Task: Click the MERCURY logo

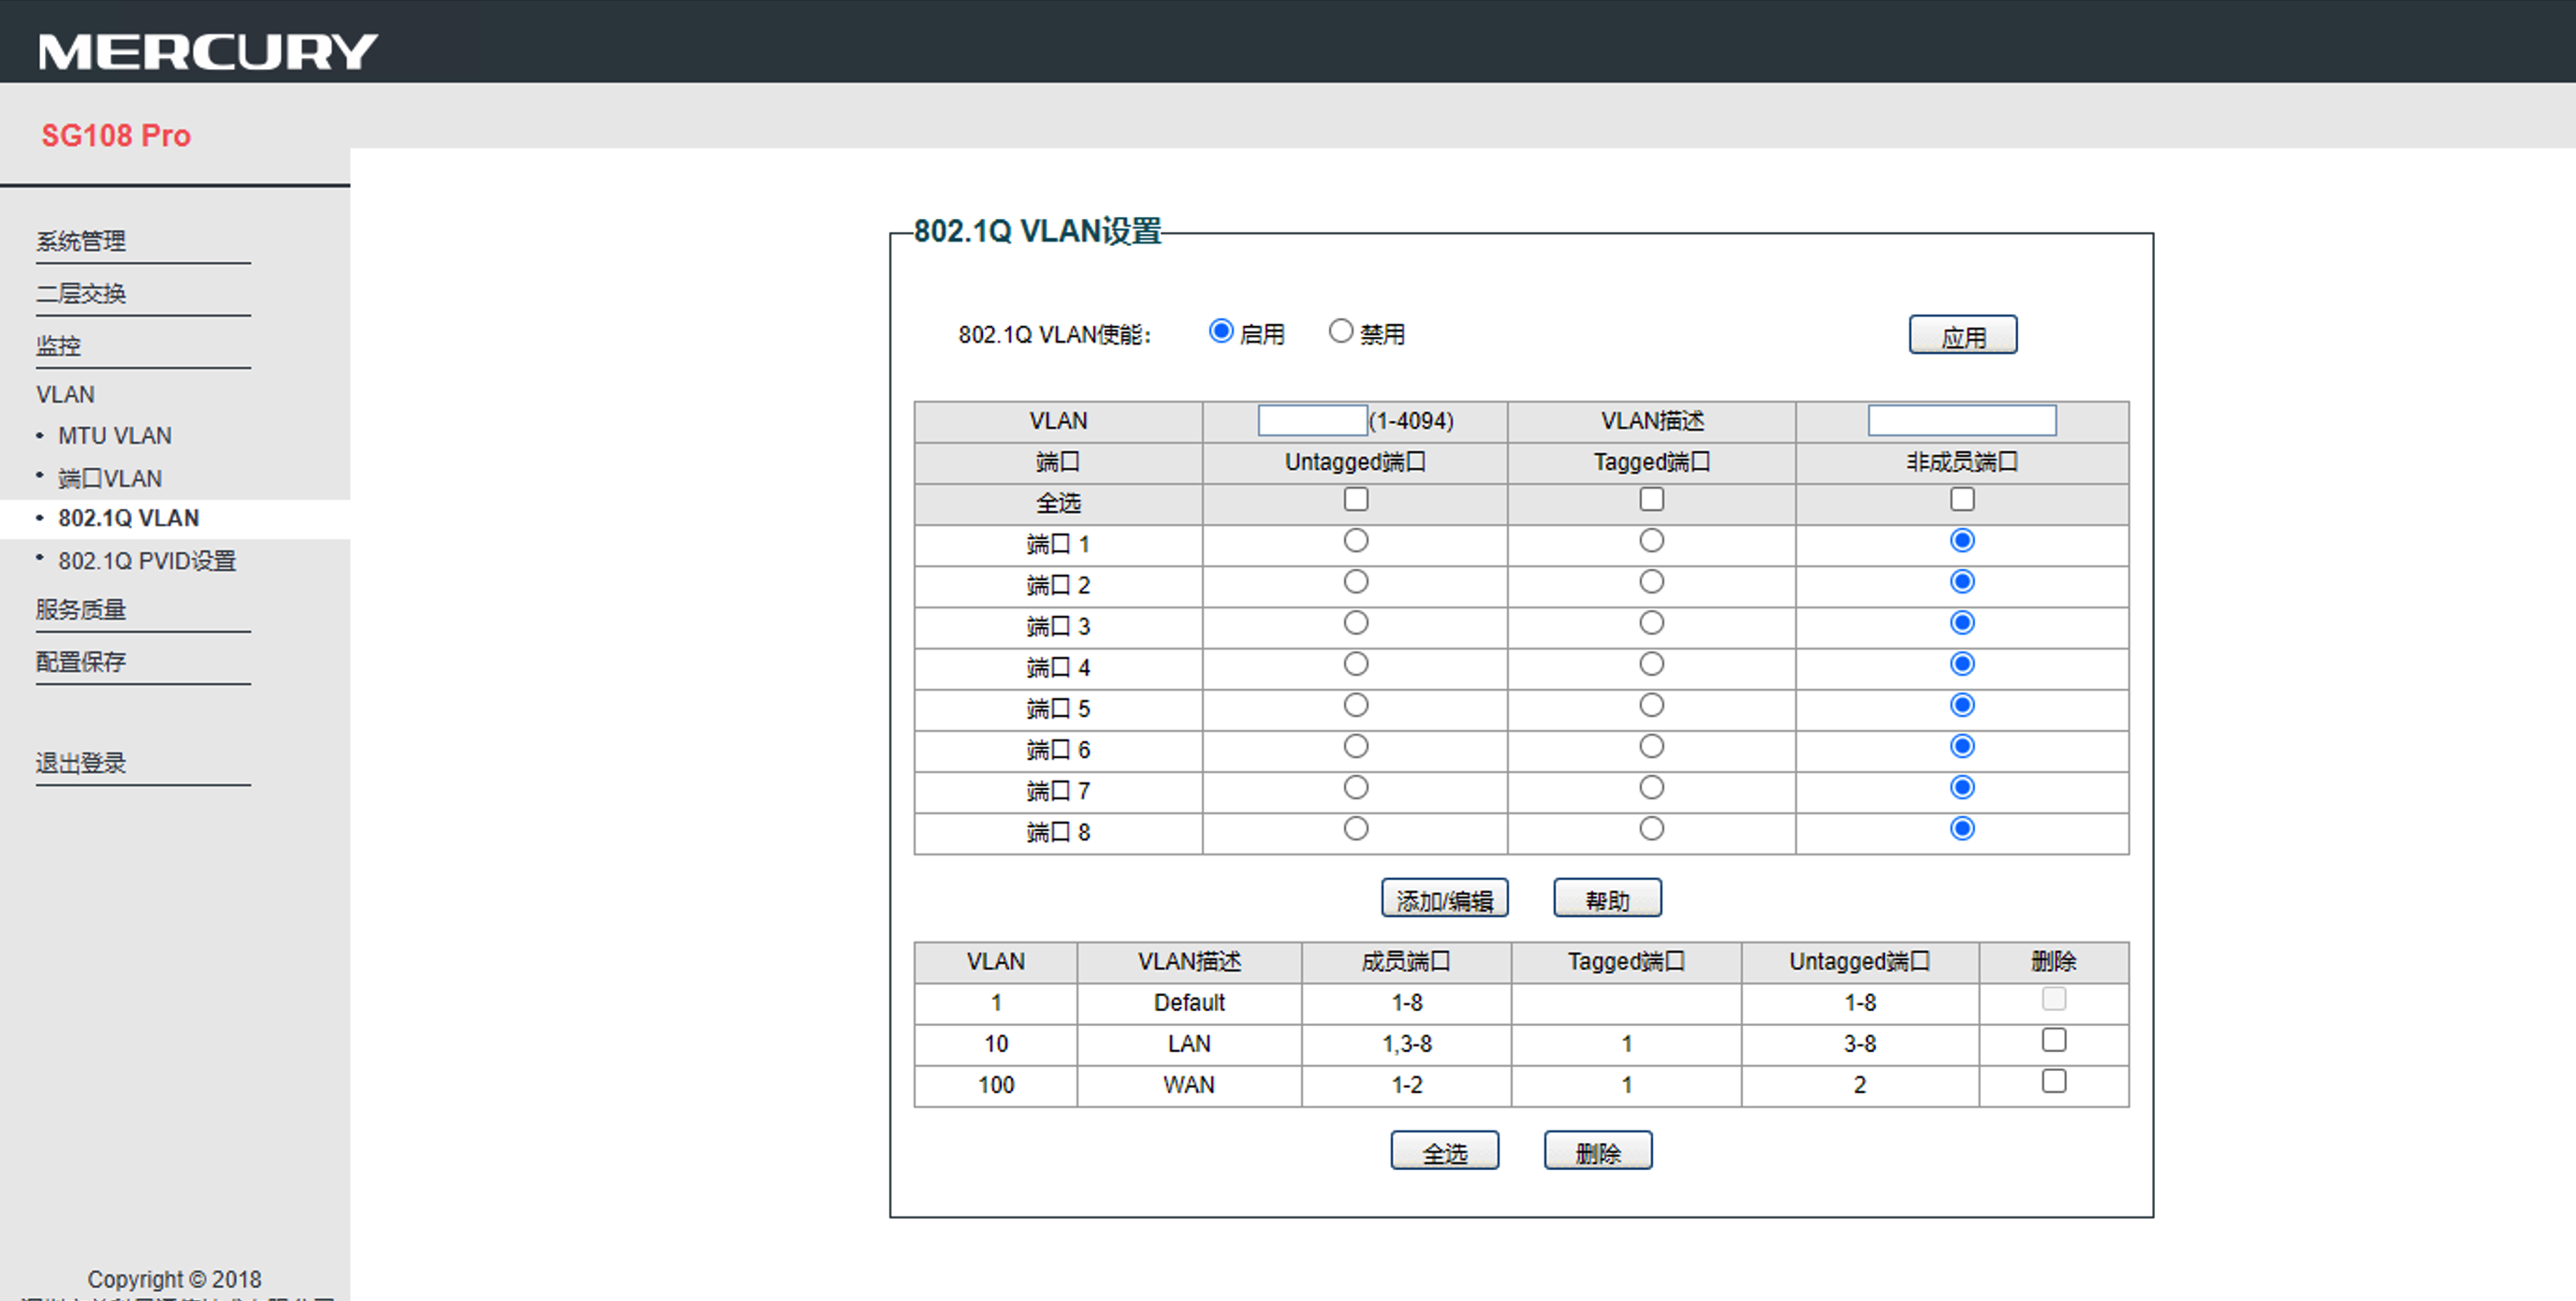Action: [208, 52]
